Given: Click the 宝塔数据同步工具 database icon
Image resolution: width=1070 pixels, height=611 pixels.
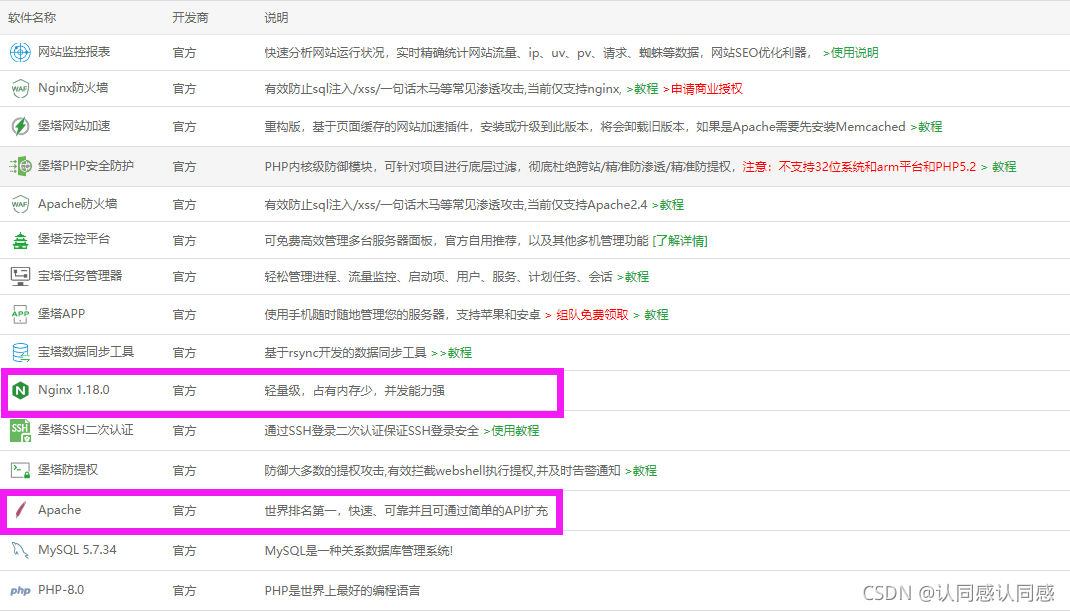Looking at the screenshot, I should coord(20,352).
